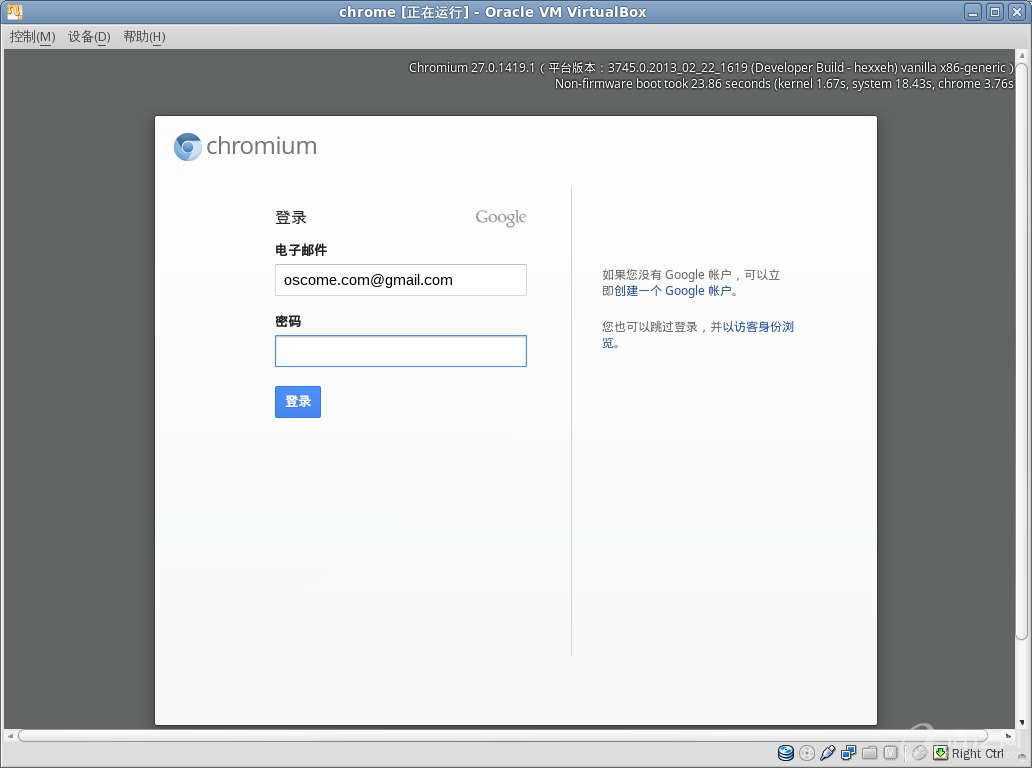Image resolution: width=1032 pixels, height=768 pixels.
Task: Click the 创建一个 Google 帐户 link
Action: tap(672, 291)
